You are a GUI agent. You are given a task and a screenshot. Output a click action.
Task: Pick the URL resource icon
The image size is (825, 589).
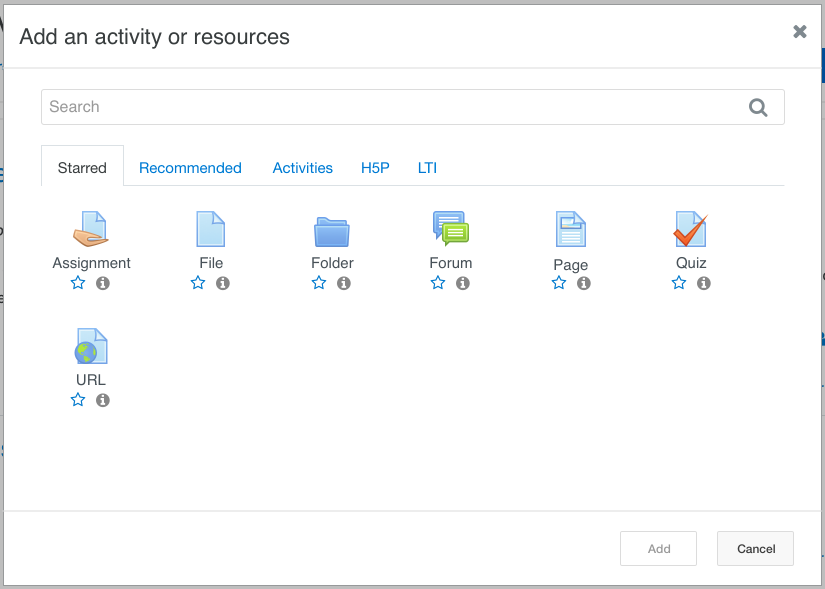coord(91,347)
